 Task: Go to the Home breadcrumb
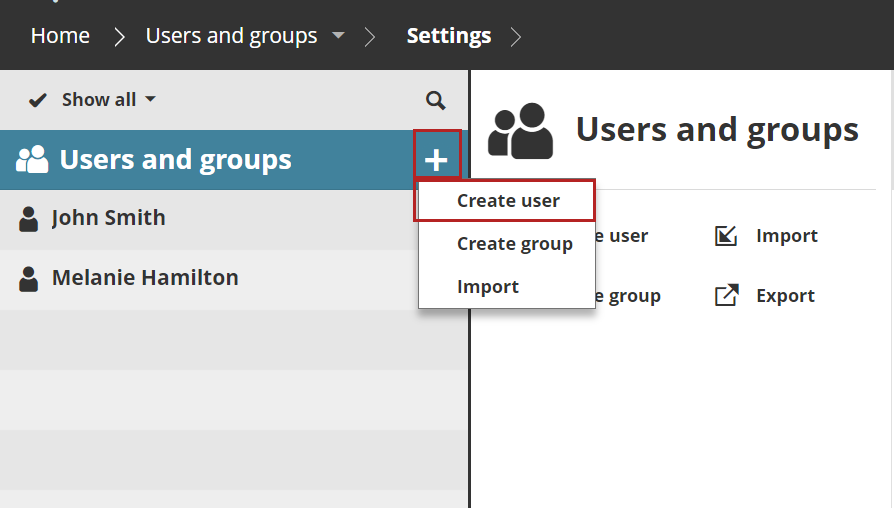coord(60,36)
